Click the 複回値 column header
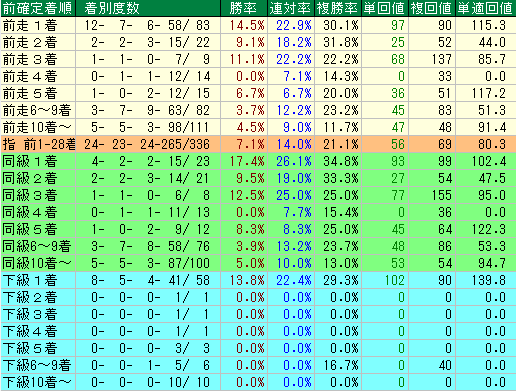This screenshot has height=391, width=516. [x=432, y=8]
